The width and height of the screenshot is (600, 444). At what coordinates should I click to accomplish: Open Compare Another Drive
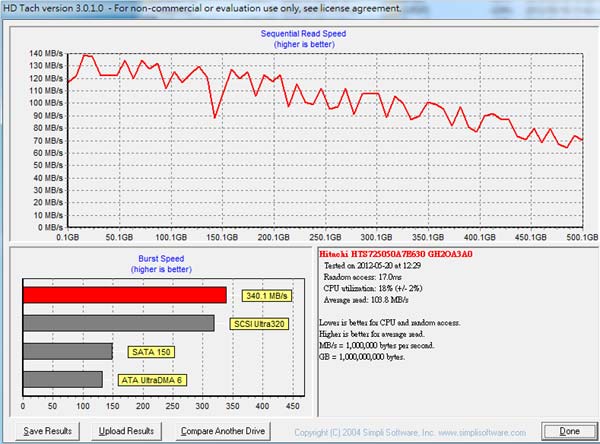point(222,431)
